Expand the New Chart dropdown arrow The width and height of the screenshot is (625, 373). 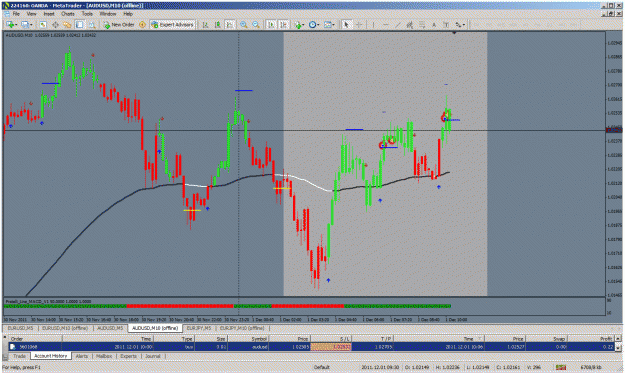pyautogui.click(x=16, y=25)
